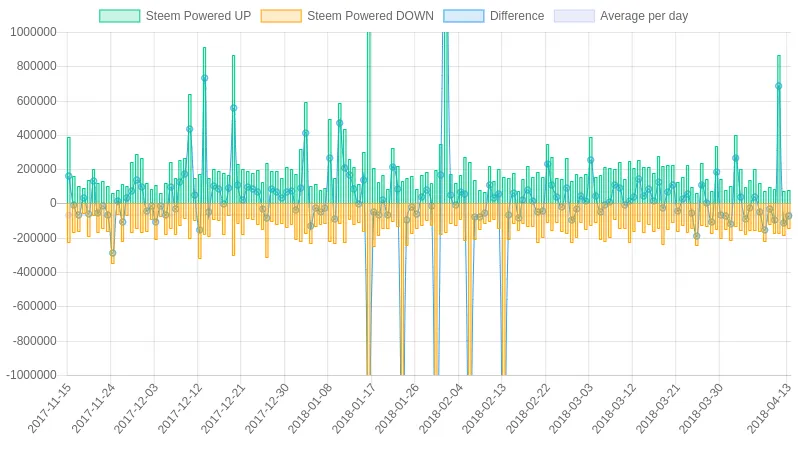The image size is (798, 450).
Task: Click the 2018-03-21 date label
Action: pyautogui.click(x=659, y=408)
